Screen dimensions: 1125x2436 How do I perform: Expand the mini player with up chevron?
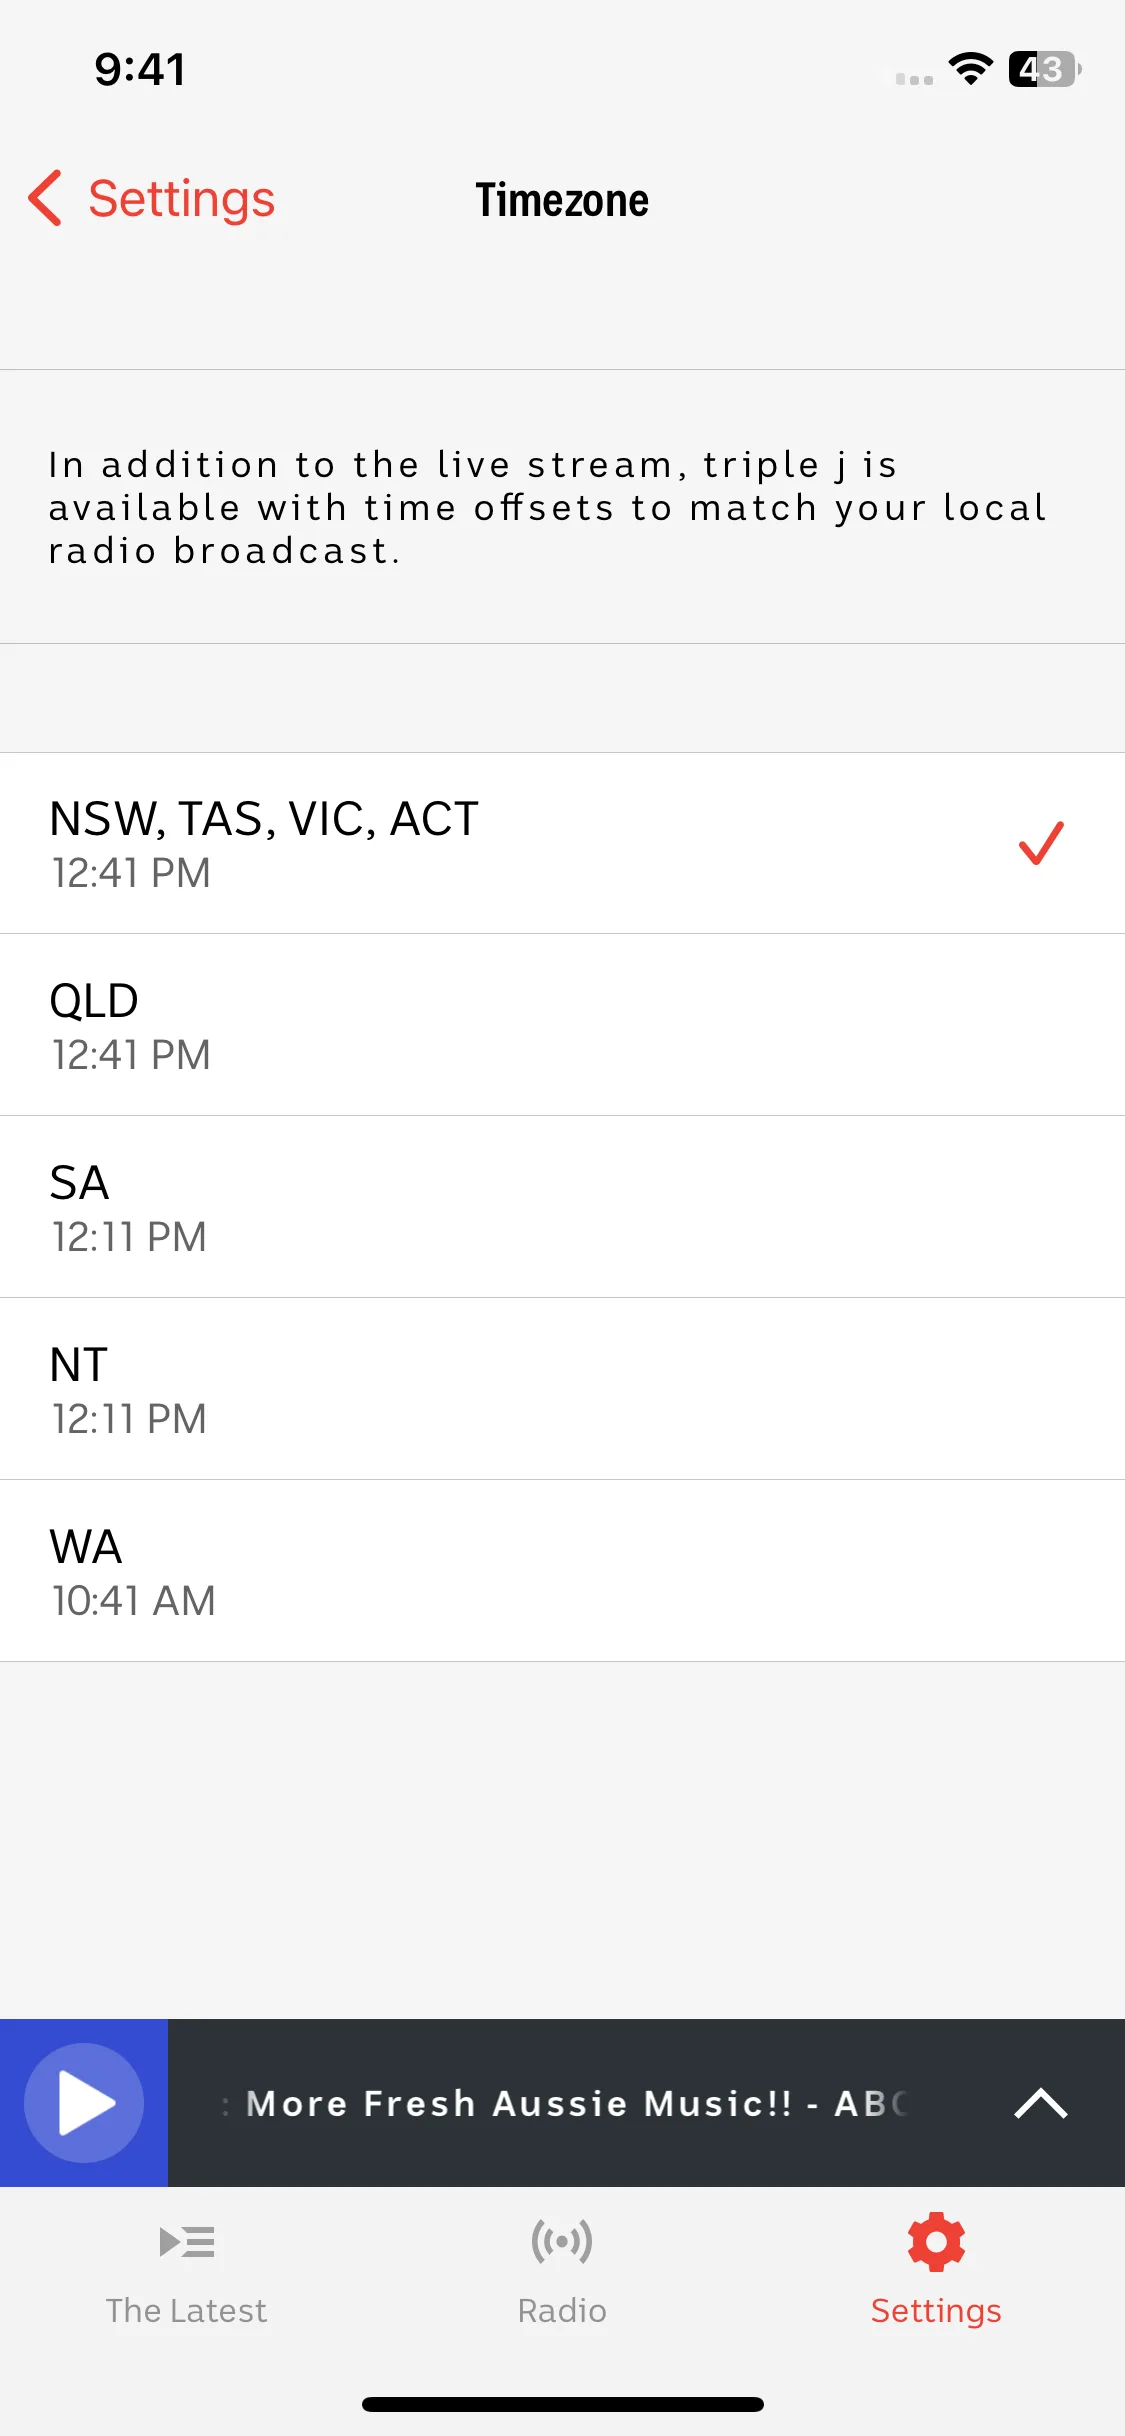(1040, 2103)
